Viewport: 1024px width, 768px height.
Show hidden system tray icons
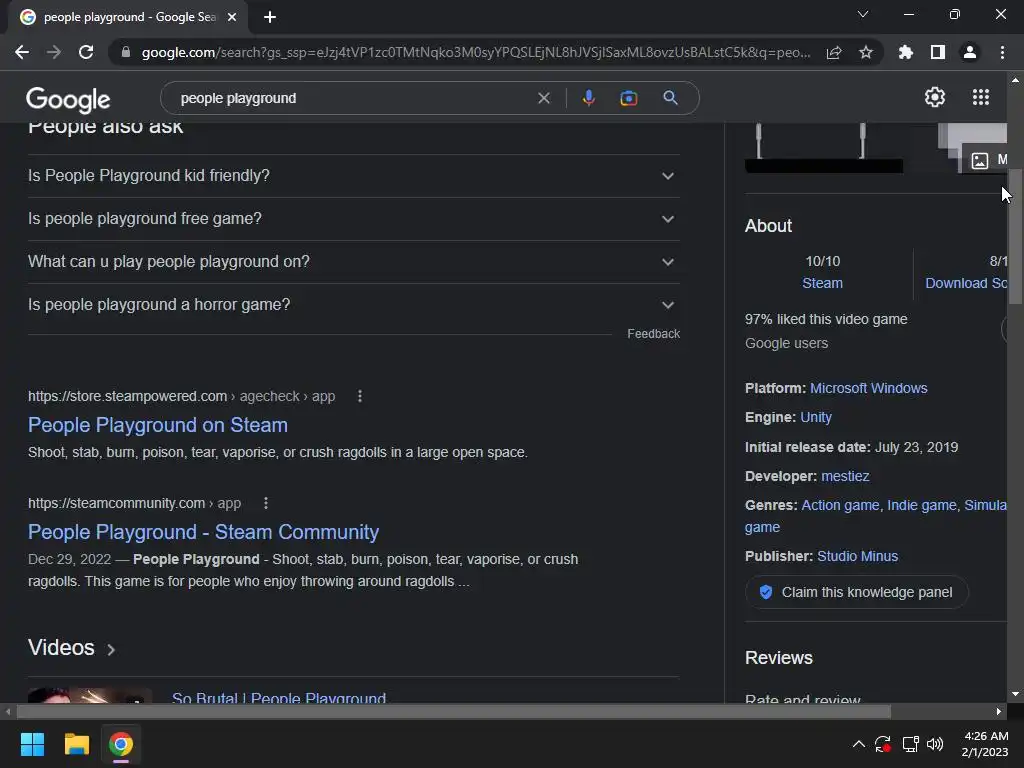coord(859,744)
